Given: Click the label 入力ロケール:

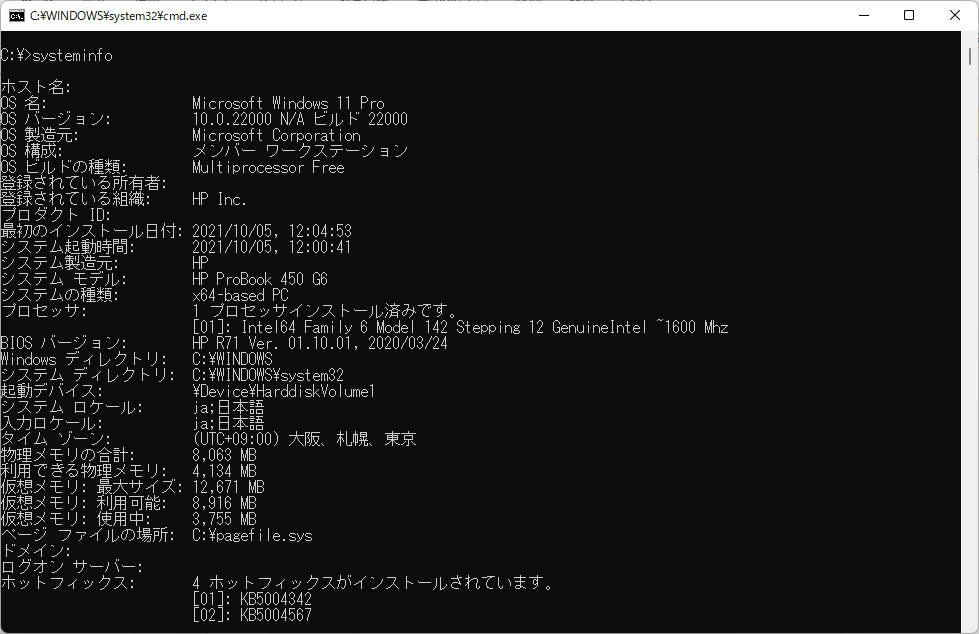Looking at the screenshot, I should (52, 423).
